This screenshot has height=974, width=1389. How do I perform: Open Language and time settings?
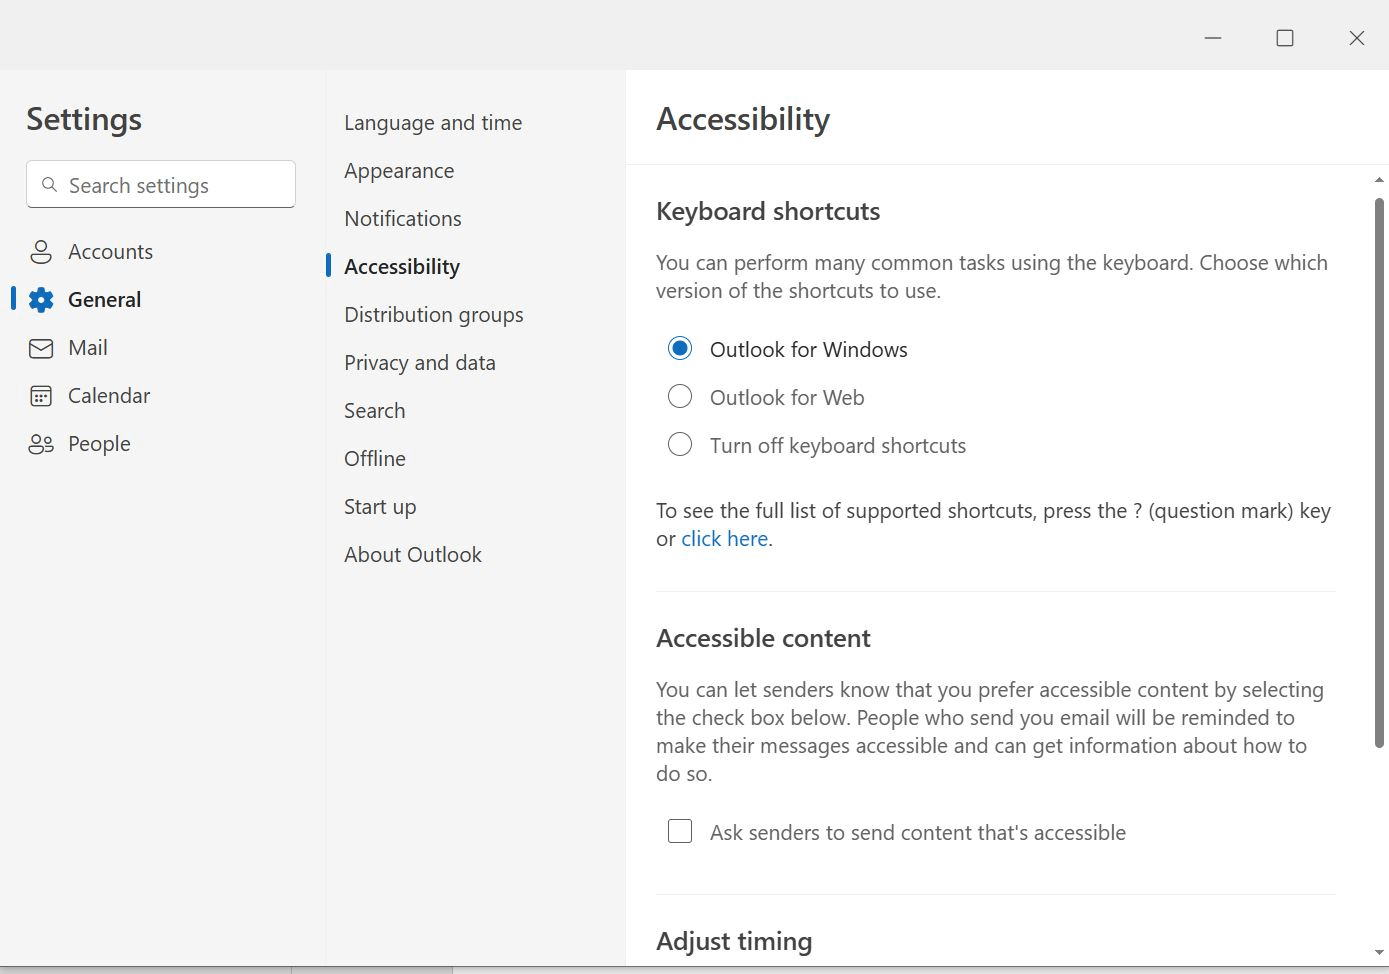[x=432, y=122]
